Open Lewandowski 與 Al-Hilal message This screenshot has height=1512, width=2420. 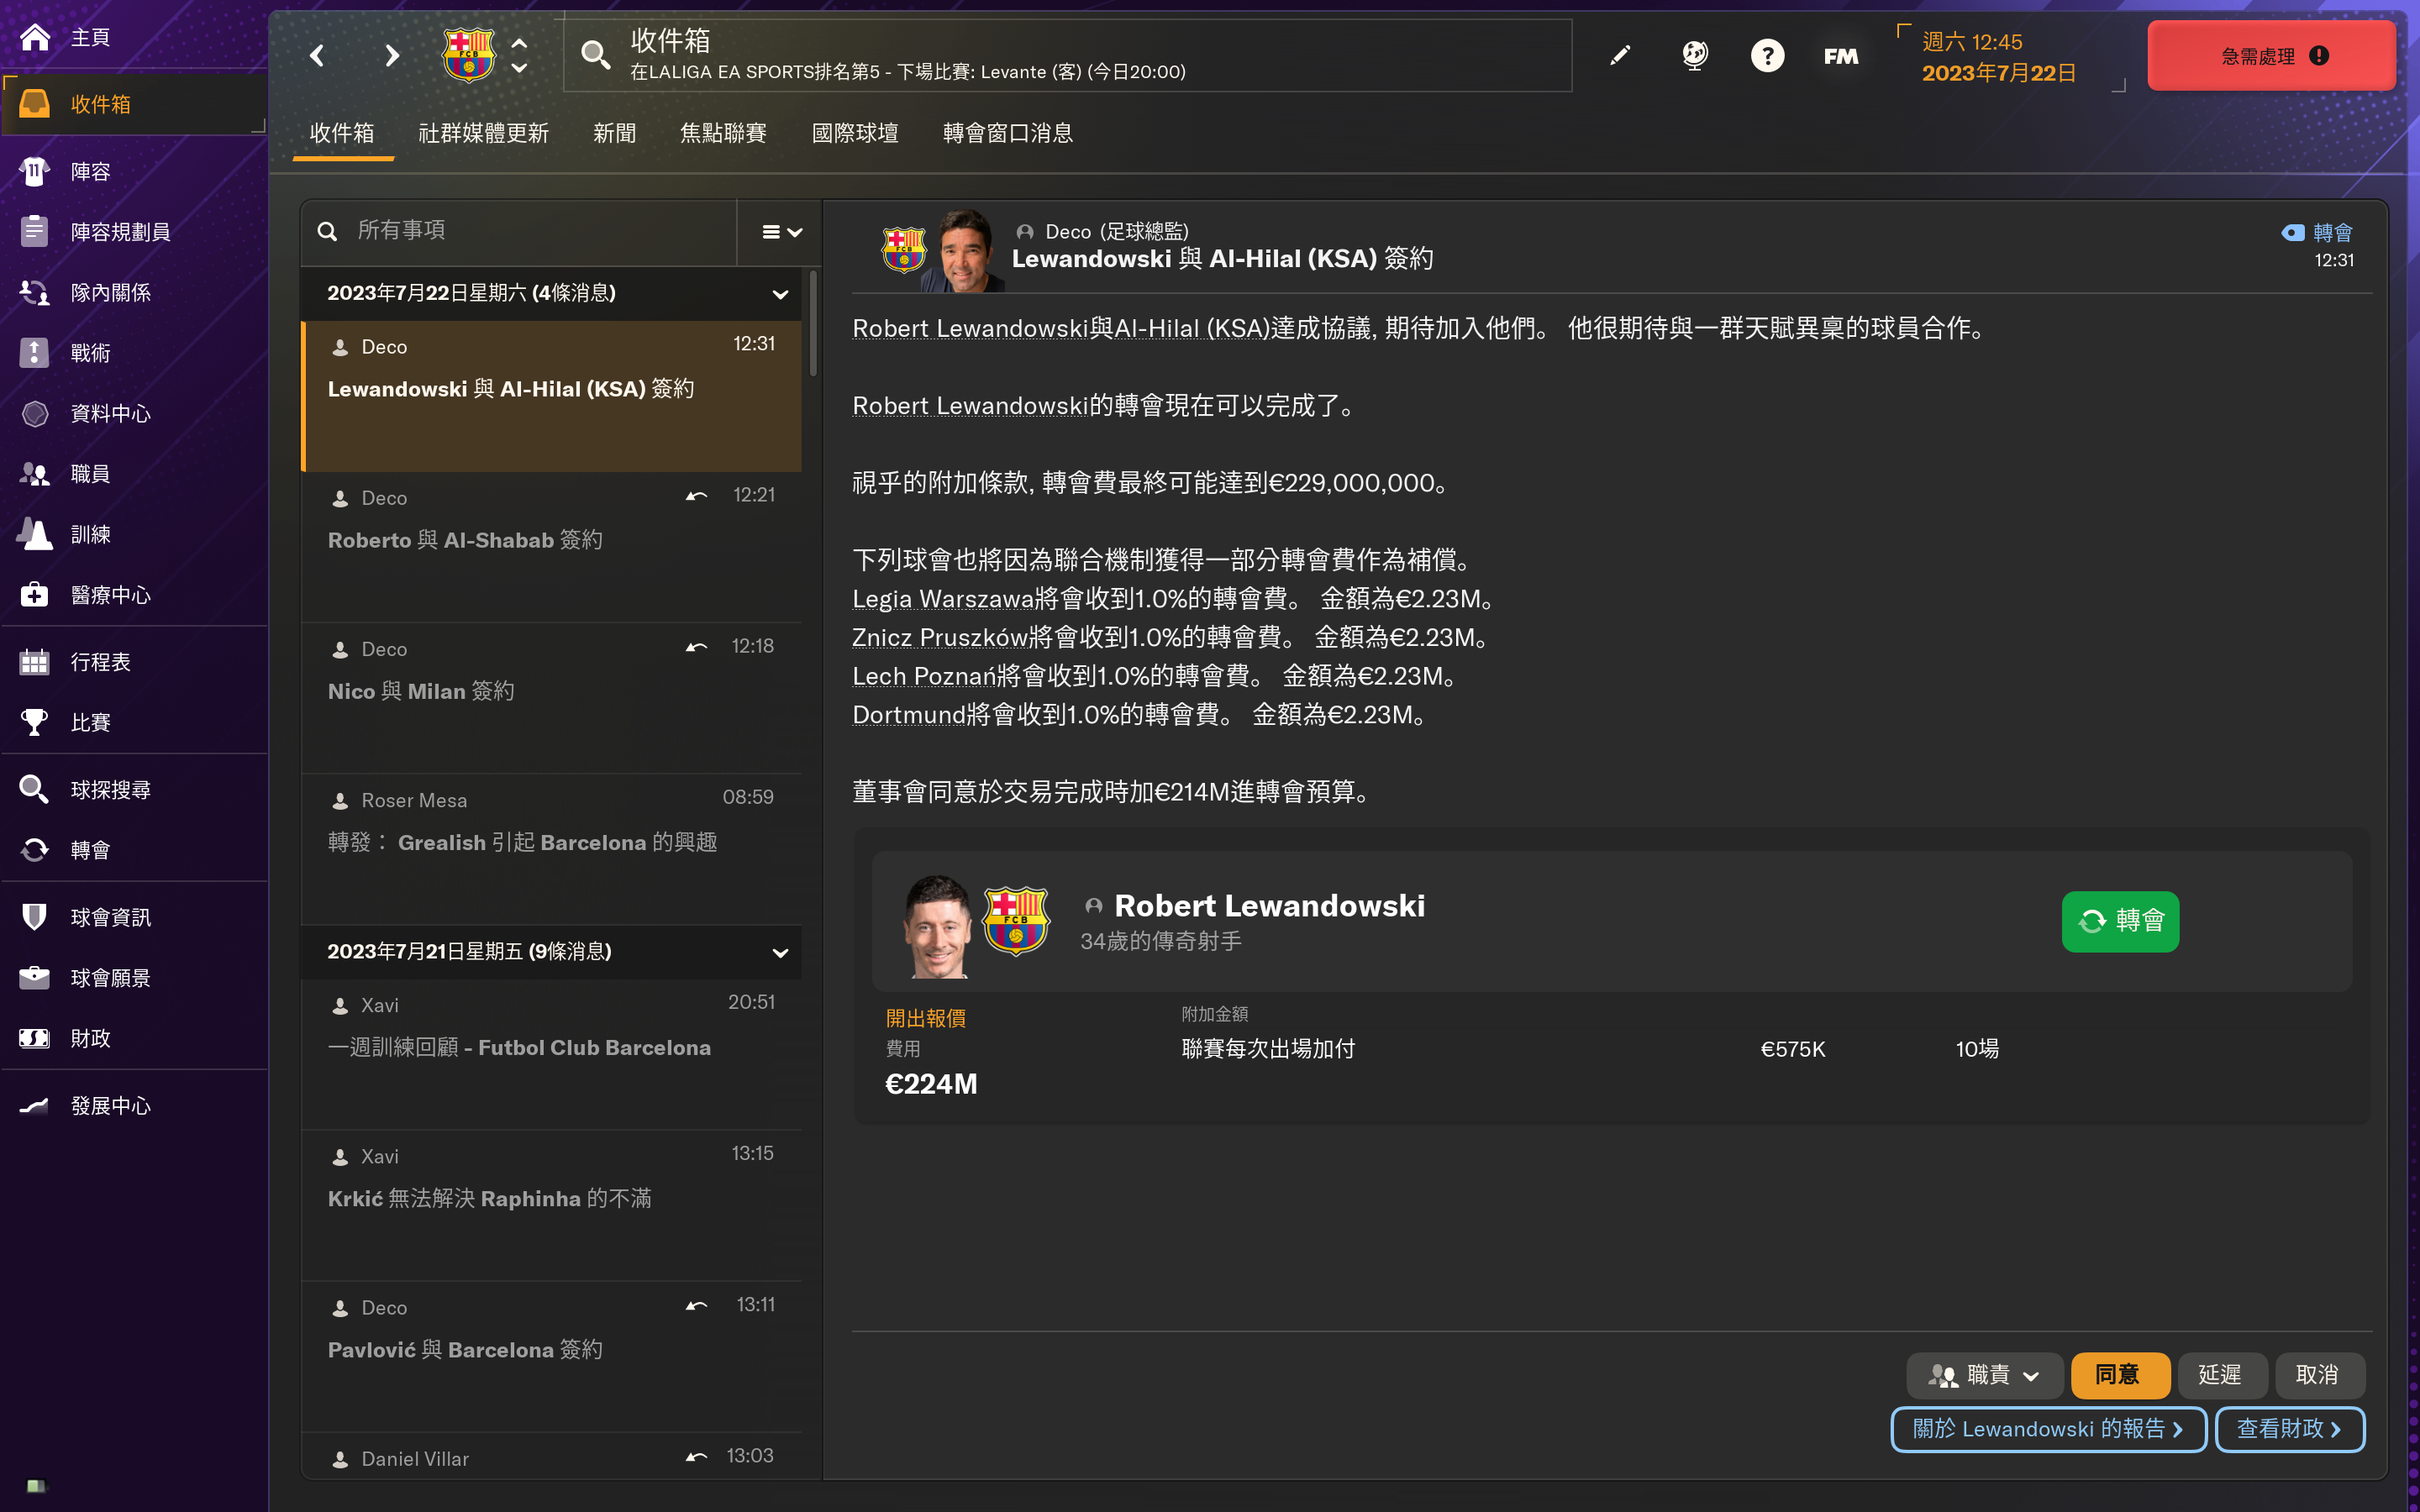pos(552,396)
